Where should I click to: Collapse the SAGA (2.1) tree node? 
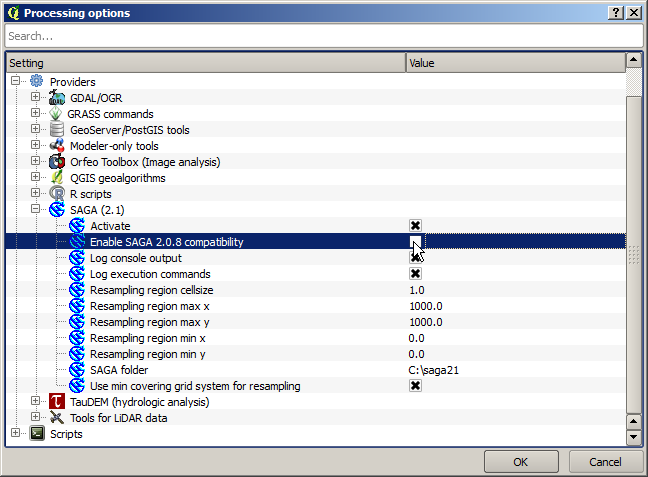pos(36,210)
